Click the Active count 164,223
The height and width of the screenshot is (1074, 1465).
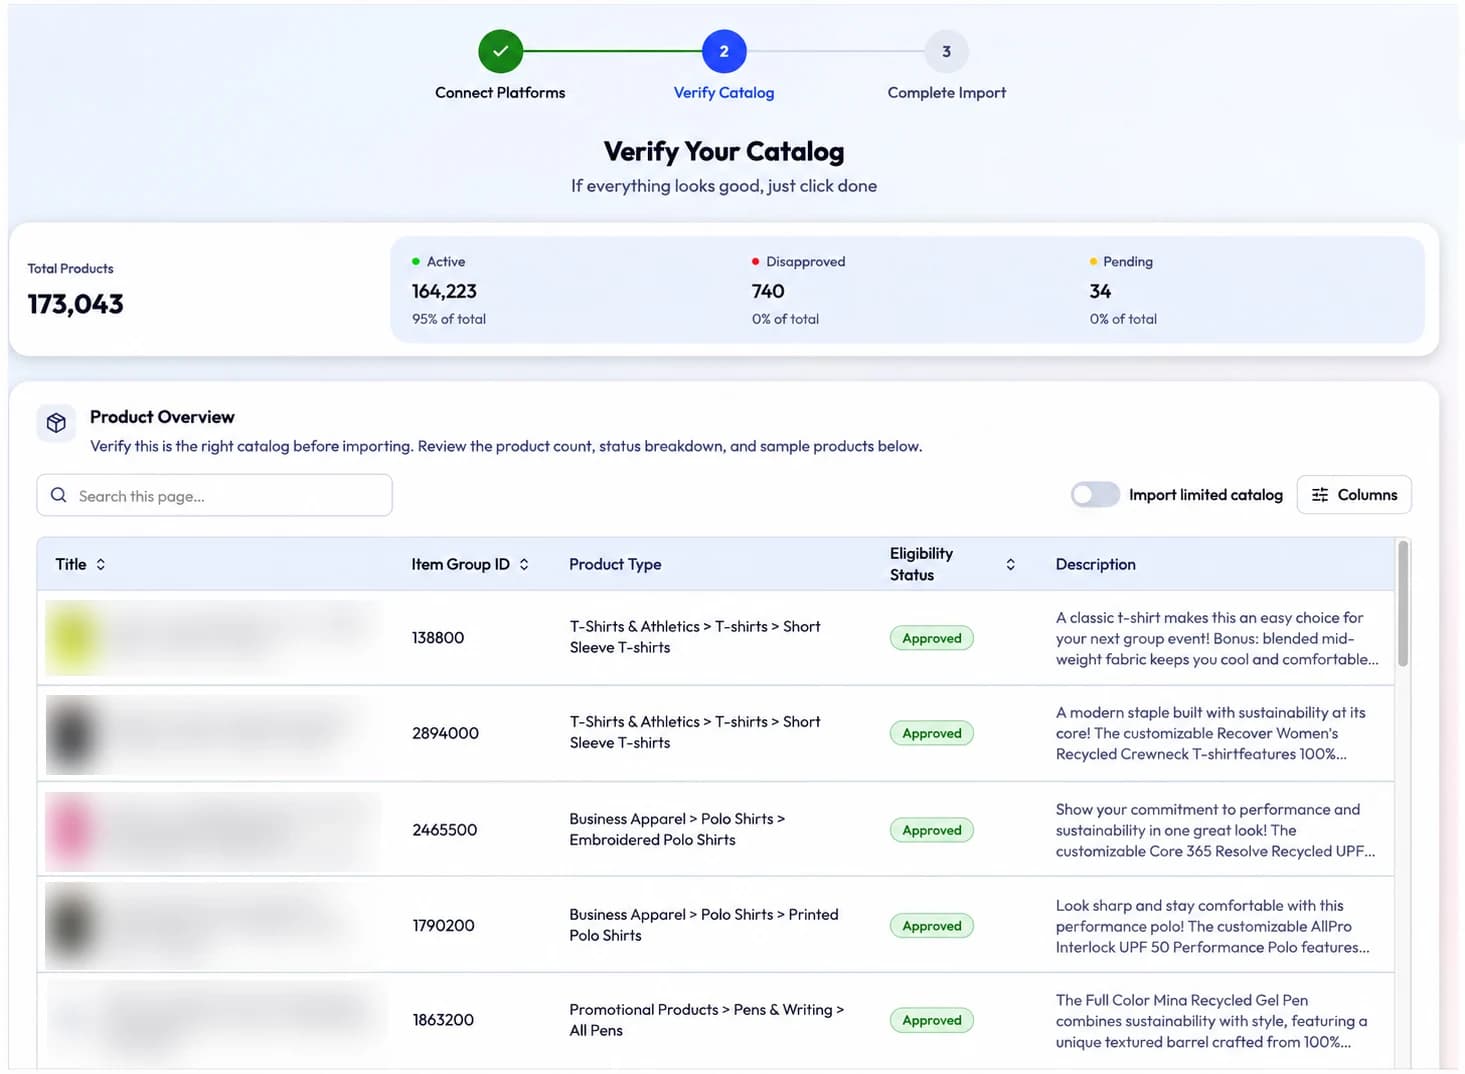click(444, 291)
